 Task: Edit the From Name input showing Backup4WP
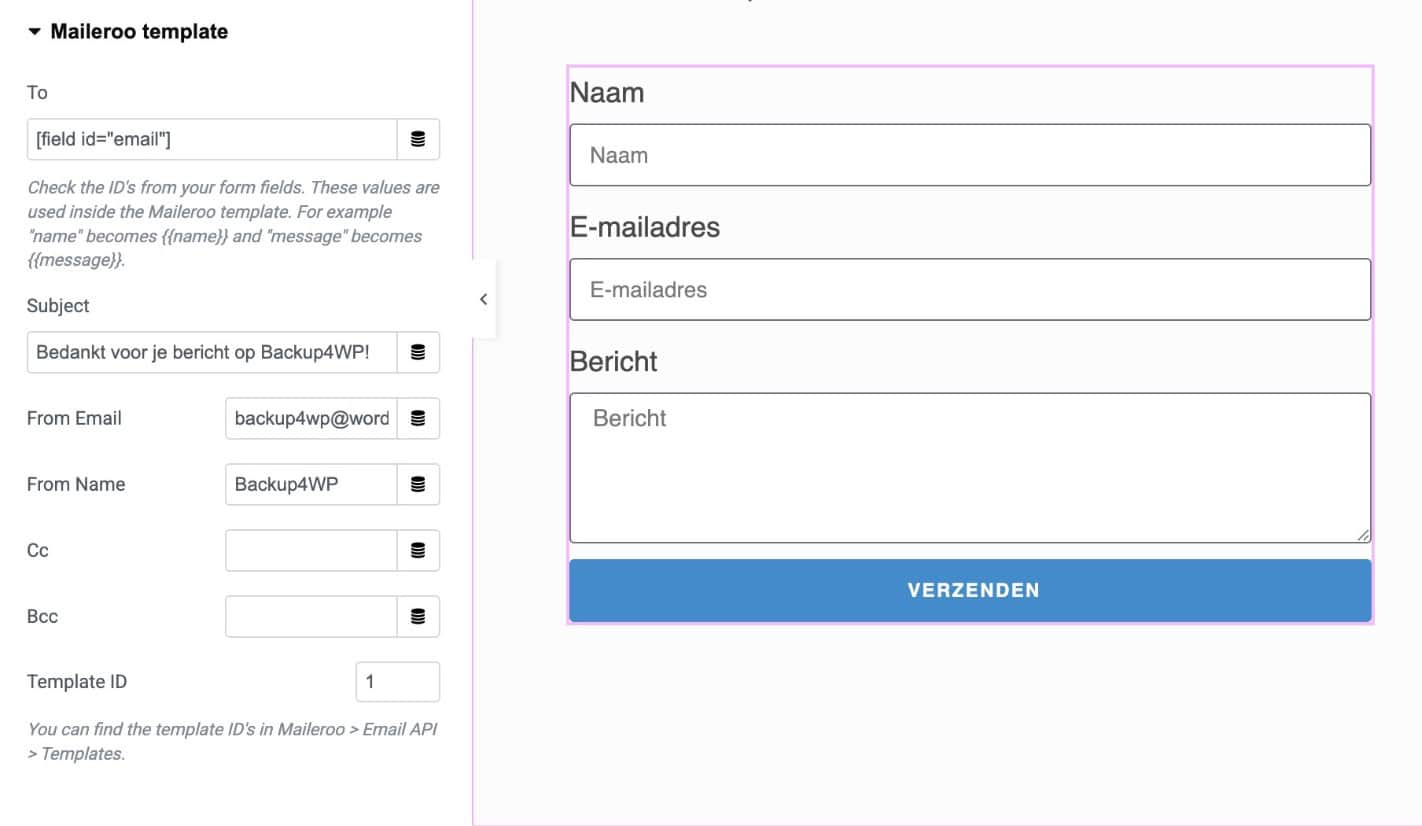[x=311, y=485]
